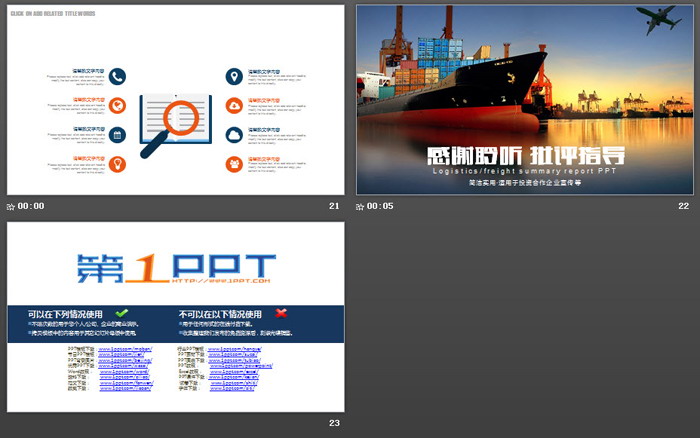Viewport: 700px width, 438px height.
Task: Click the orange lightbulb icon on slide 21
Action: click(x=117, y=163)
